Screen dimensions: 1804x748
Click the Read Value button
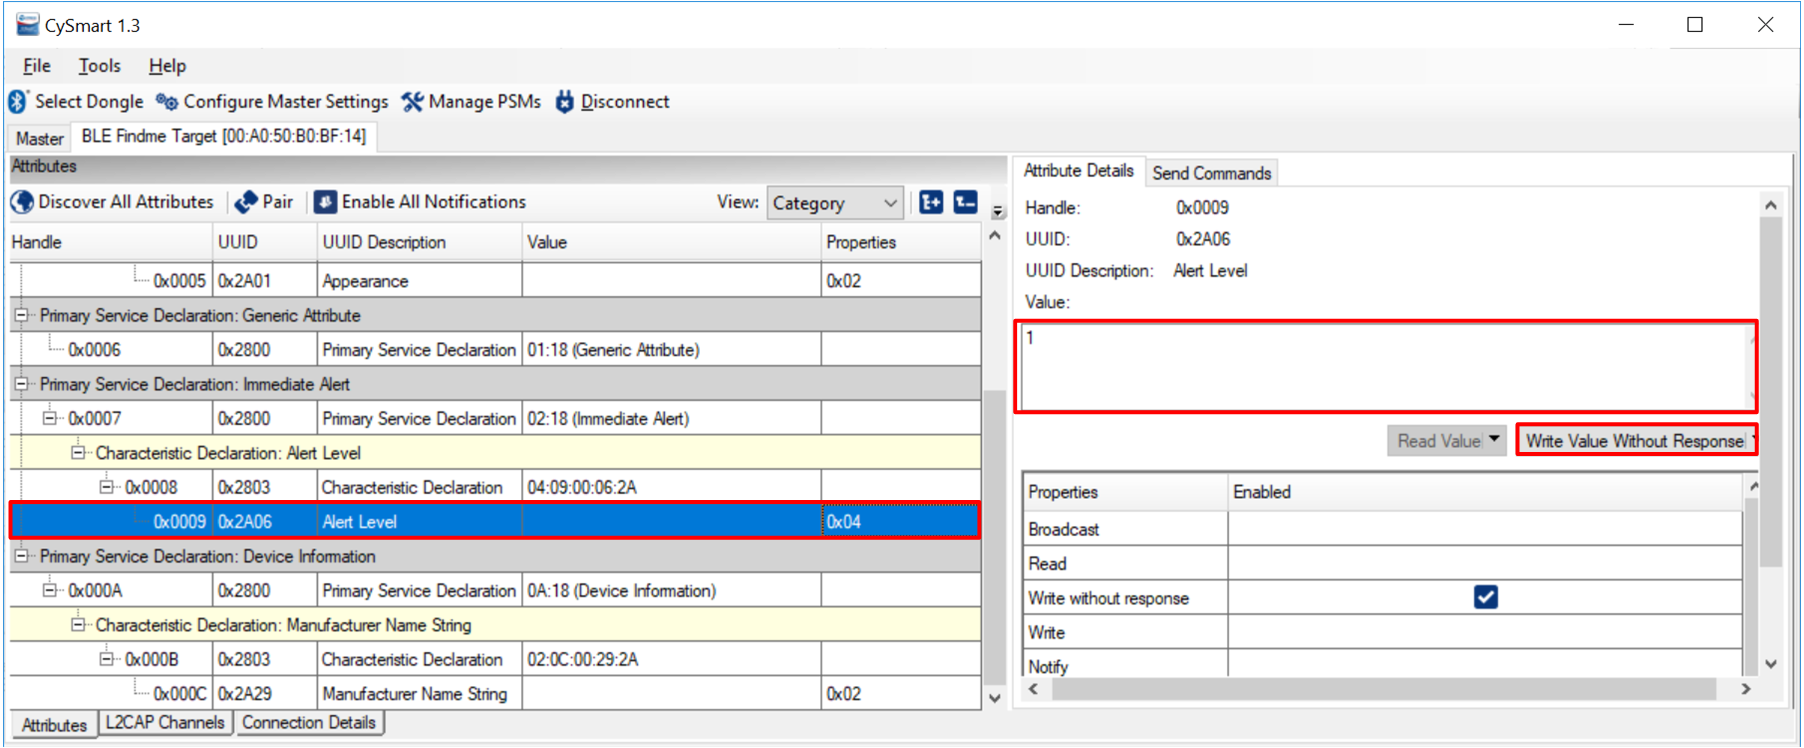tap(1437, 440)
